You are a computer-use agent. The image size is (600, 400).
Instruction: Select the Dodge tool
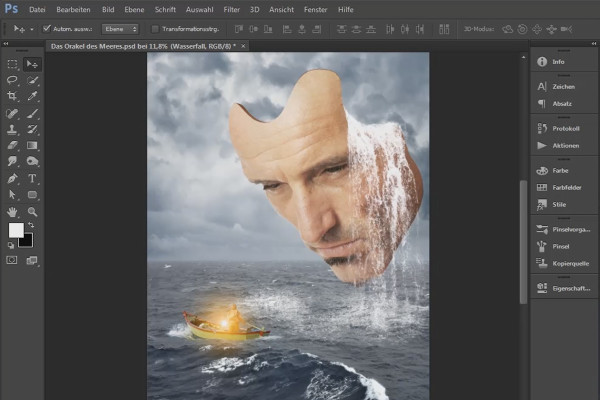[x=32, y=161]
